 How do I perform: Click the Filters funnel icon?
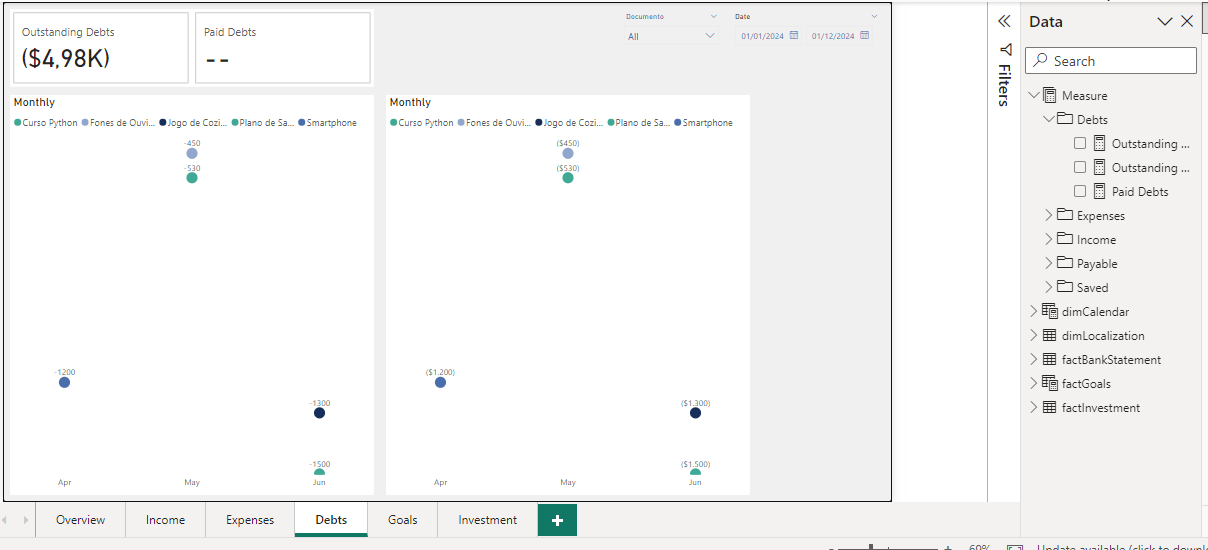(x=1005, y=49)
